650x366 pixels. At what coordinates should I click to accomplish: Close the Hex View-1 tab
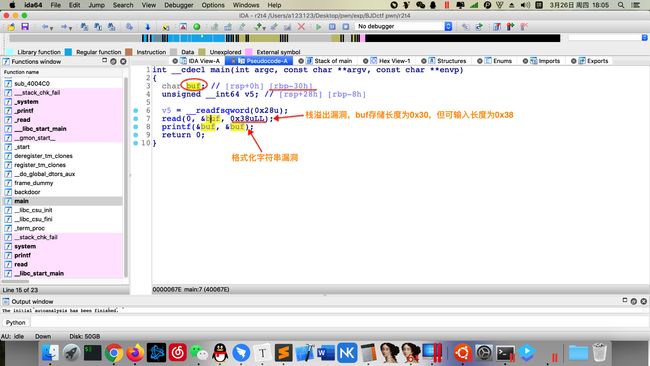(366, 61)
